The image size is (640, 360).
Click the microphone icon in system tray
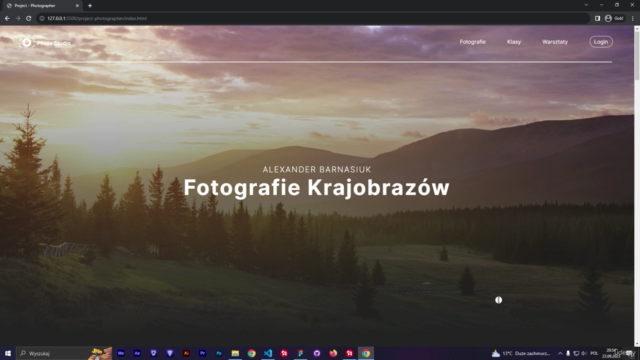click(x=568, y=353)
